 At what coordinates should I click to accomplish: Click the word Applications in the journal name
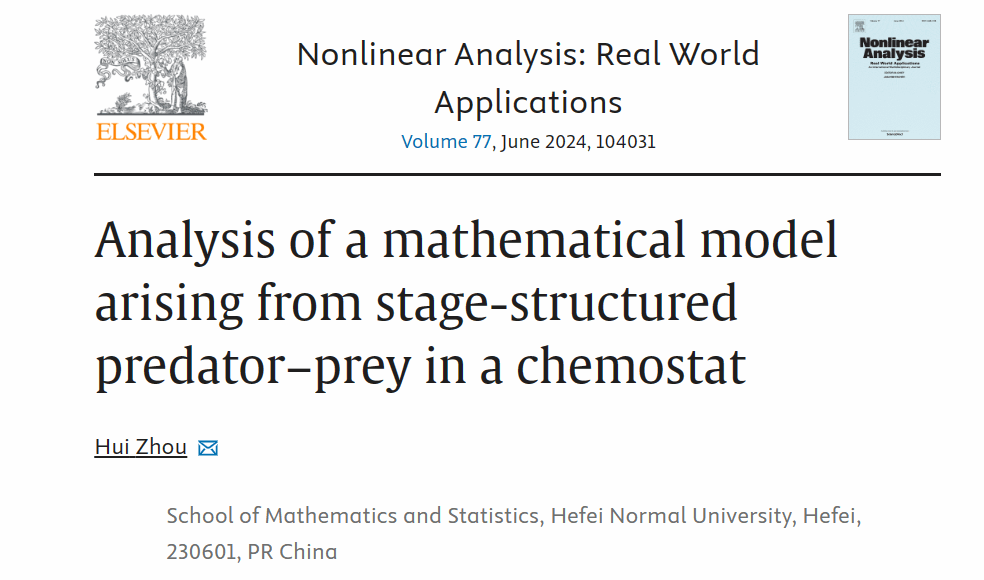pyautogui.click(x=528, y=102)
